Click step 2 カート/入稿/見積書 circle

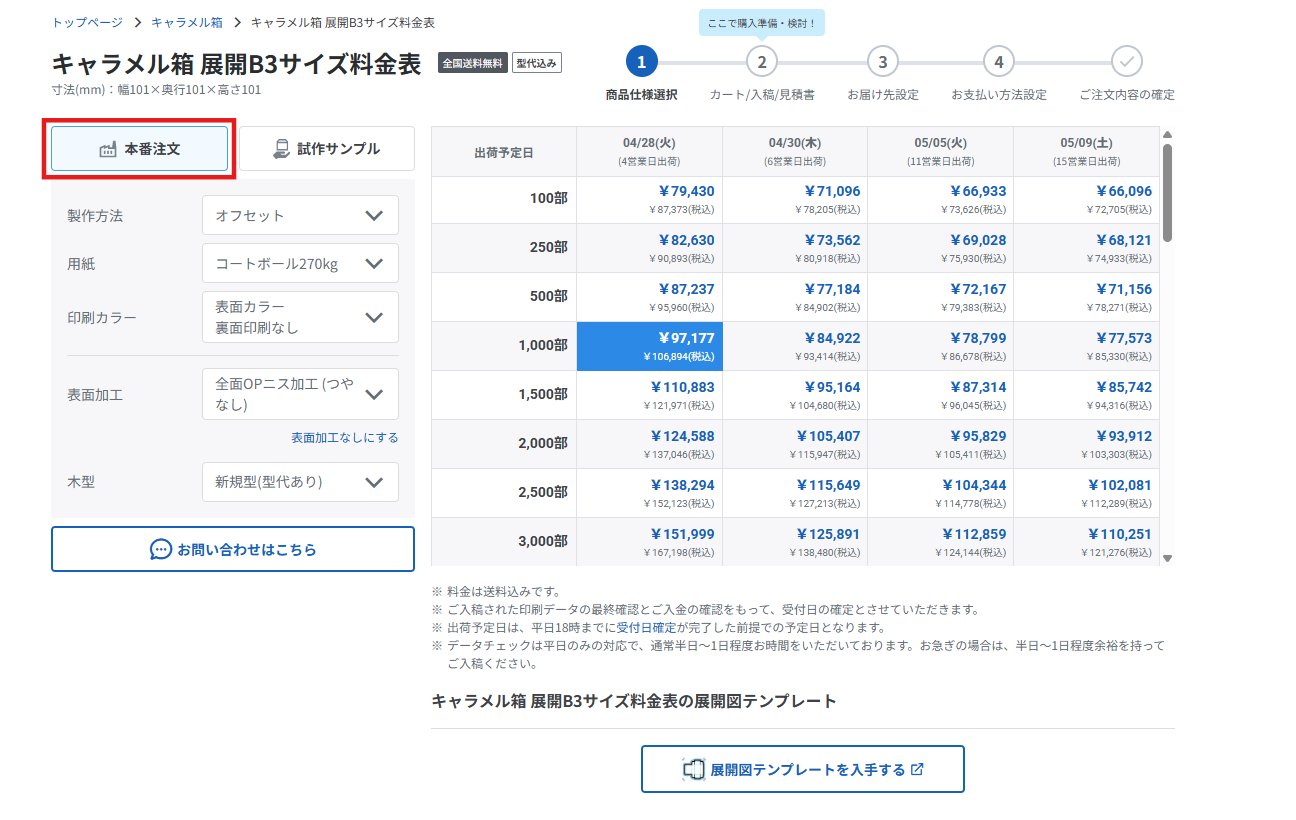point(762,62)
